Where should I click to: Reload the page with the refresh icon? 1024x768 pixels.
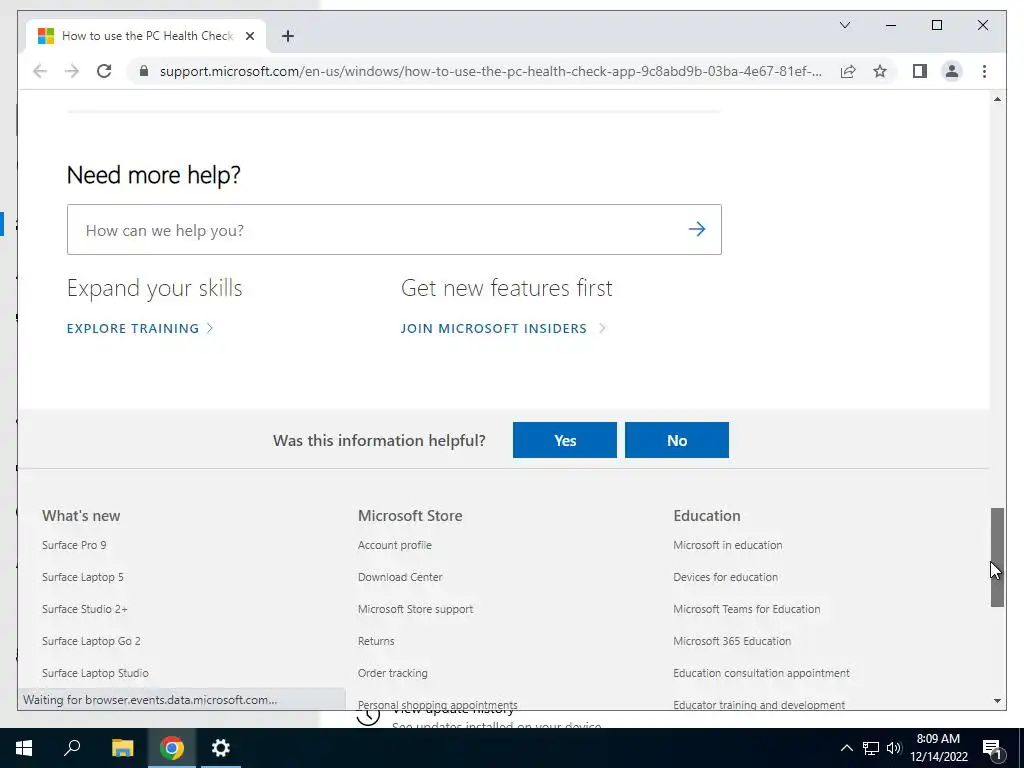(x=104, y=71)
